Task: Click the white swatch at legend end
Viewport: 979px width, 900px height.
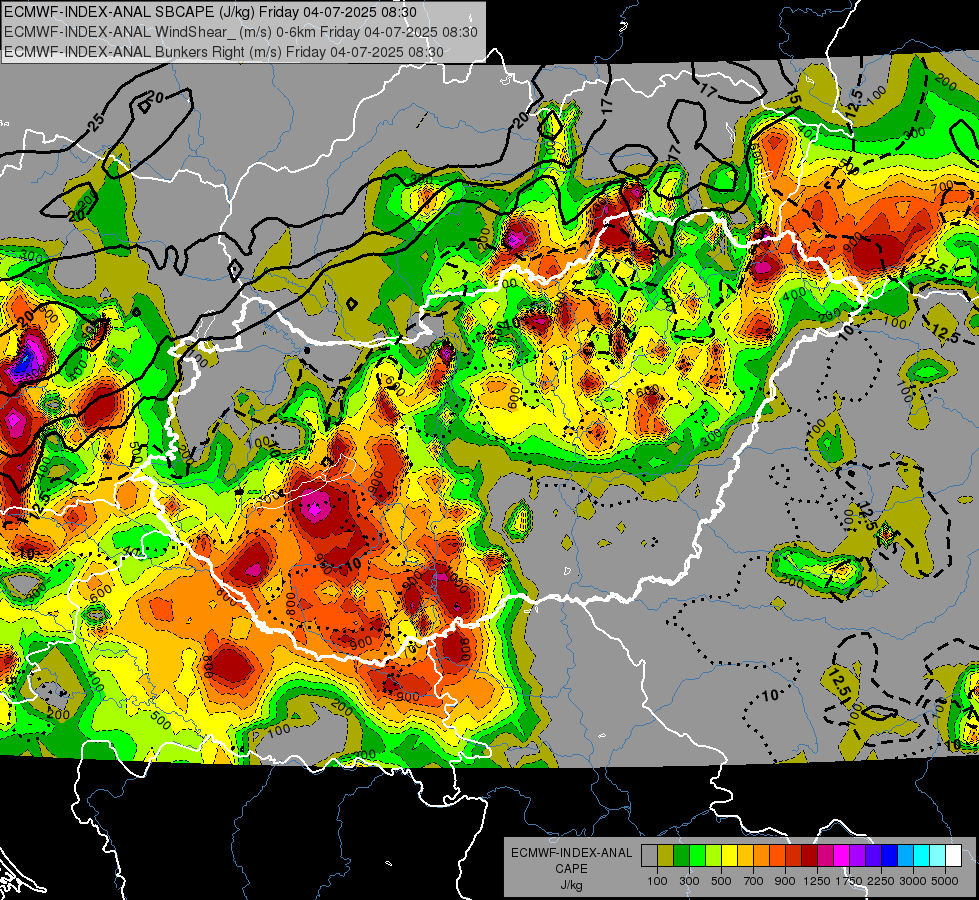Action: (953, 856)
